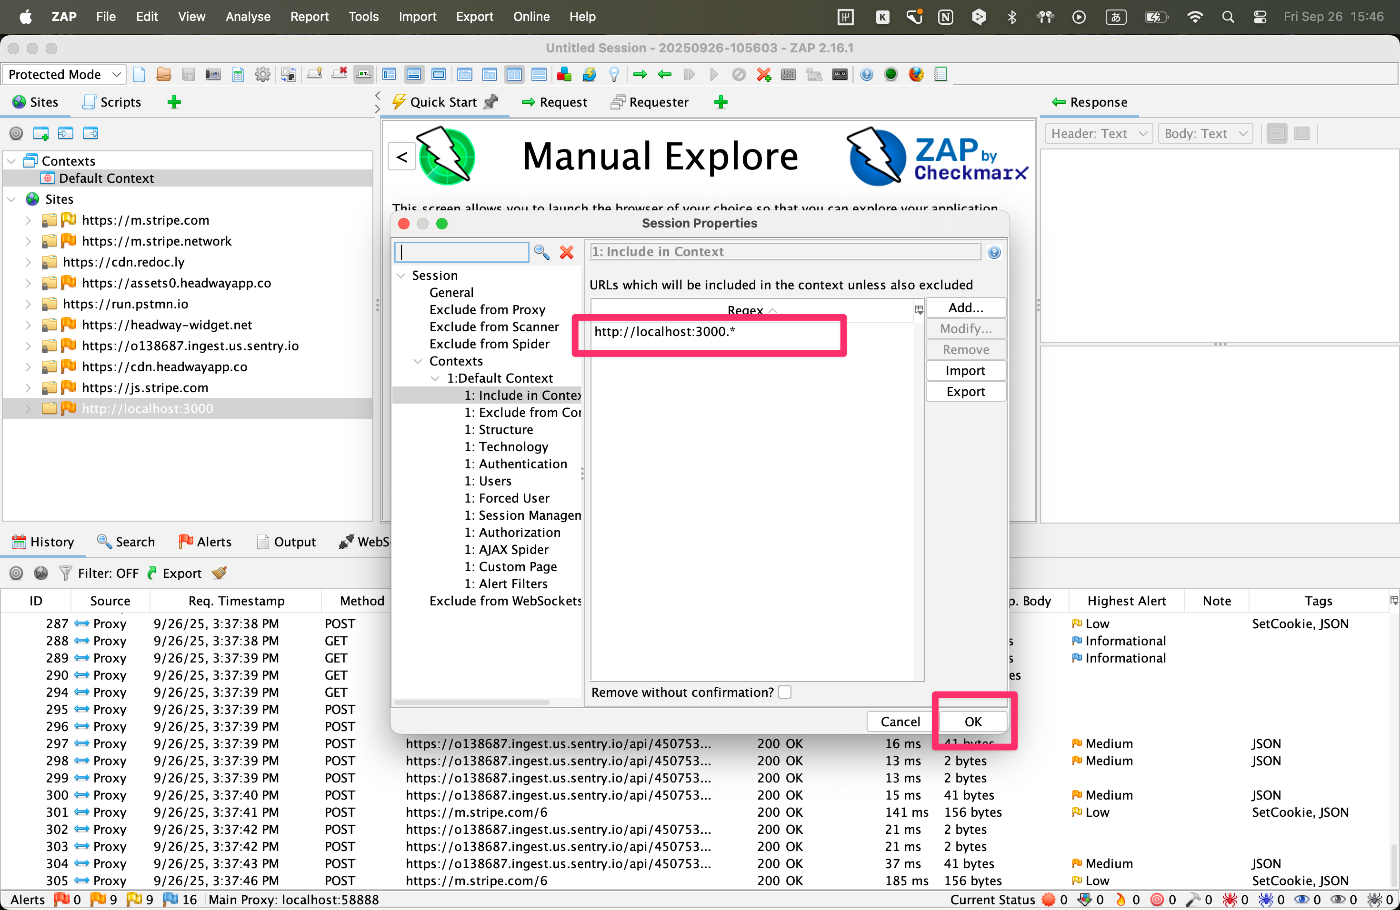Click the light bulb icon in toolbar

click(614, 74)
